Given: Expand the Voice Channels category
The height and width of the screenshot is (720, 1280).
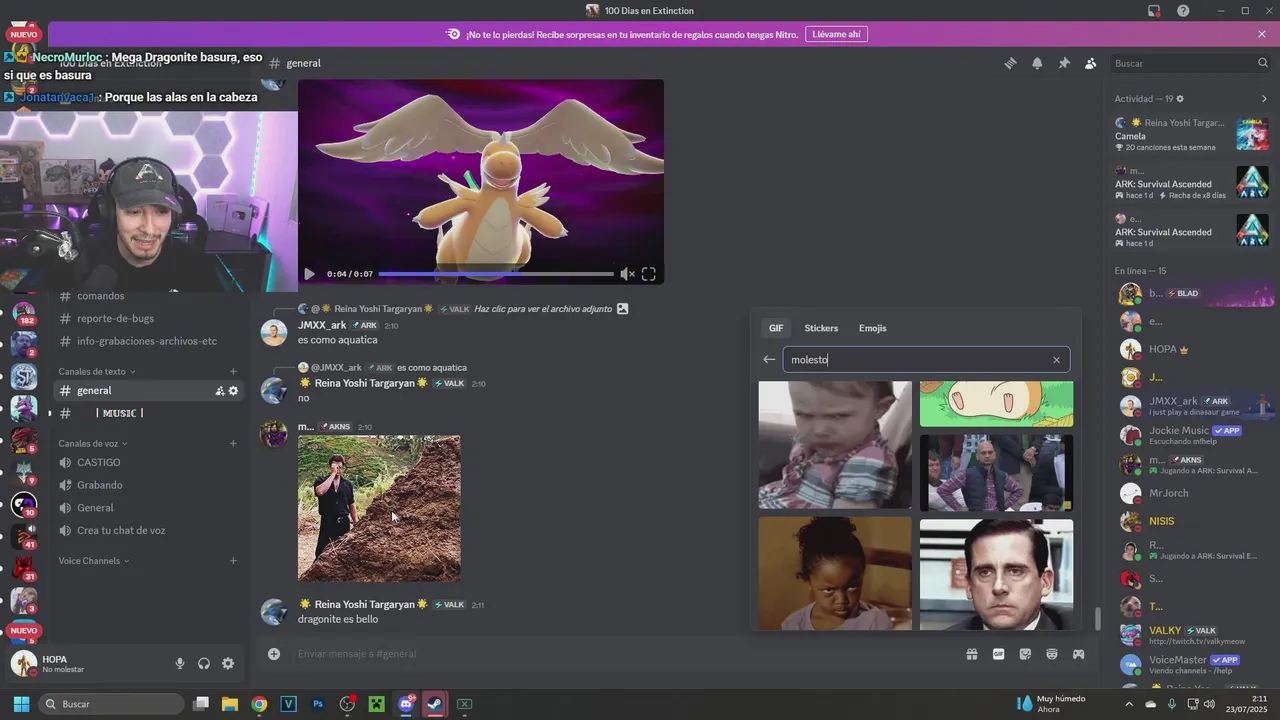Looking at the screenshot, I should 94,561.
